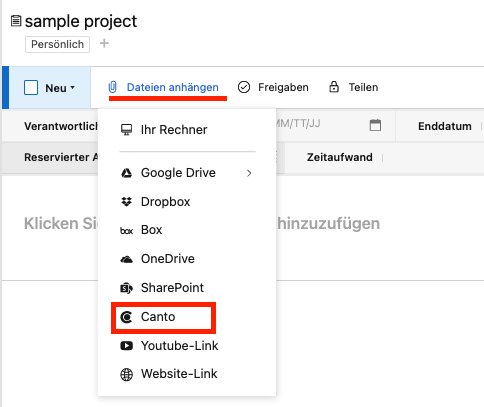Click the MM/TT/JJ date input field

320,124
